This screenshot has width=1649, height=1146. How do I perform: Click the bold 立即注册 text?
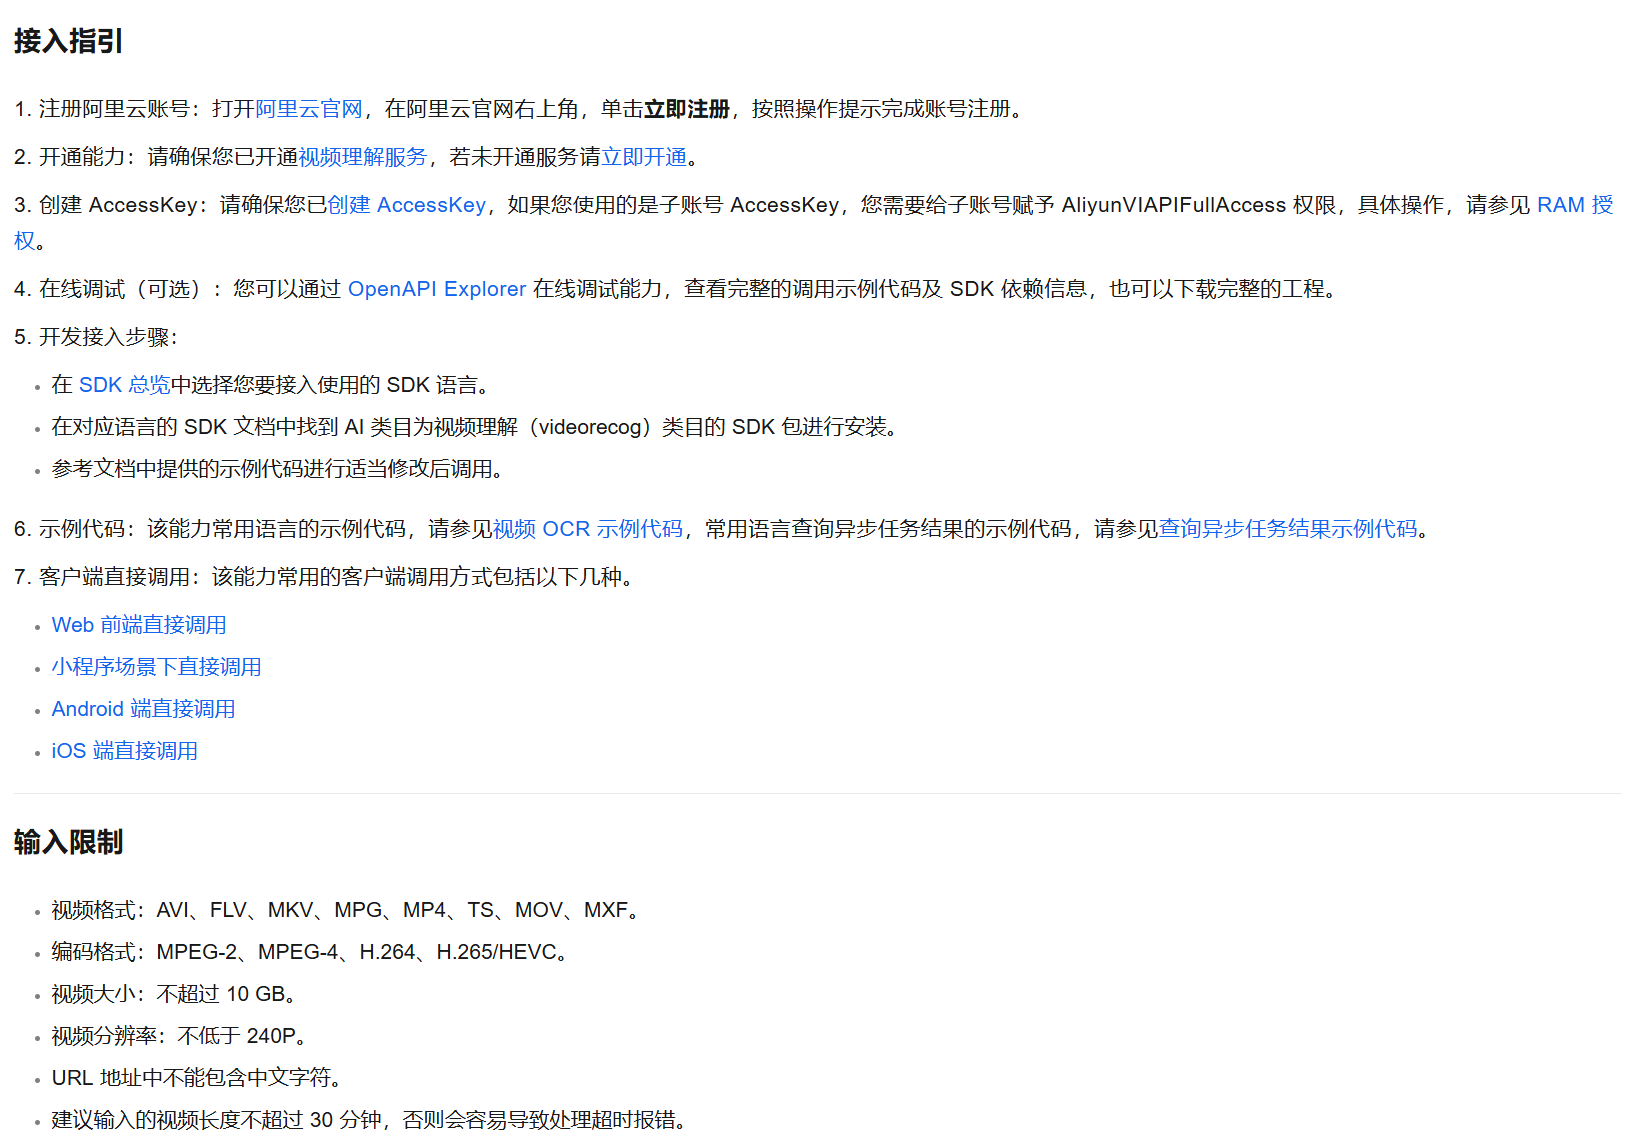click(687, 109)
